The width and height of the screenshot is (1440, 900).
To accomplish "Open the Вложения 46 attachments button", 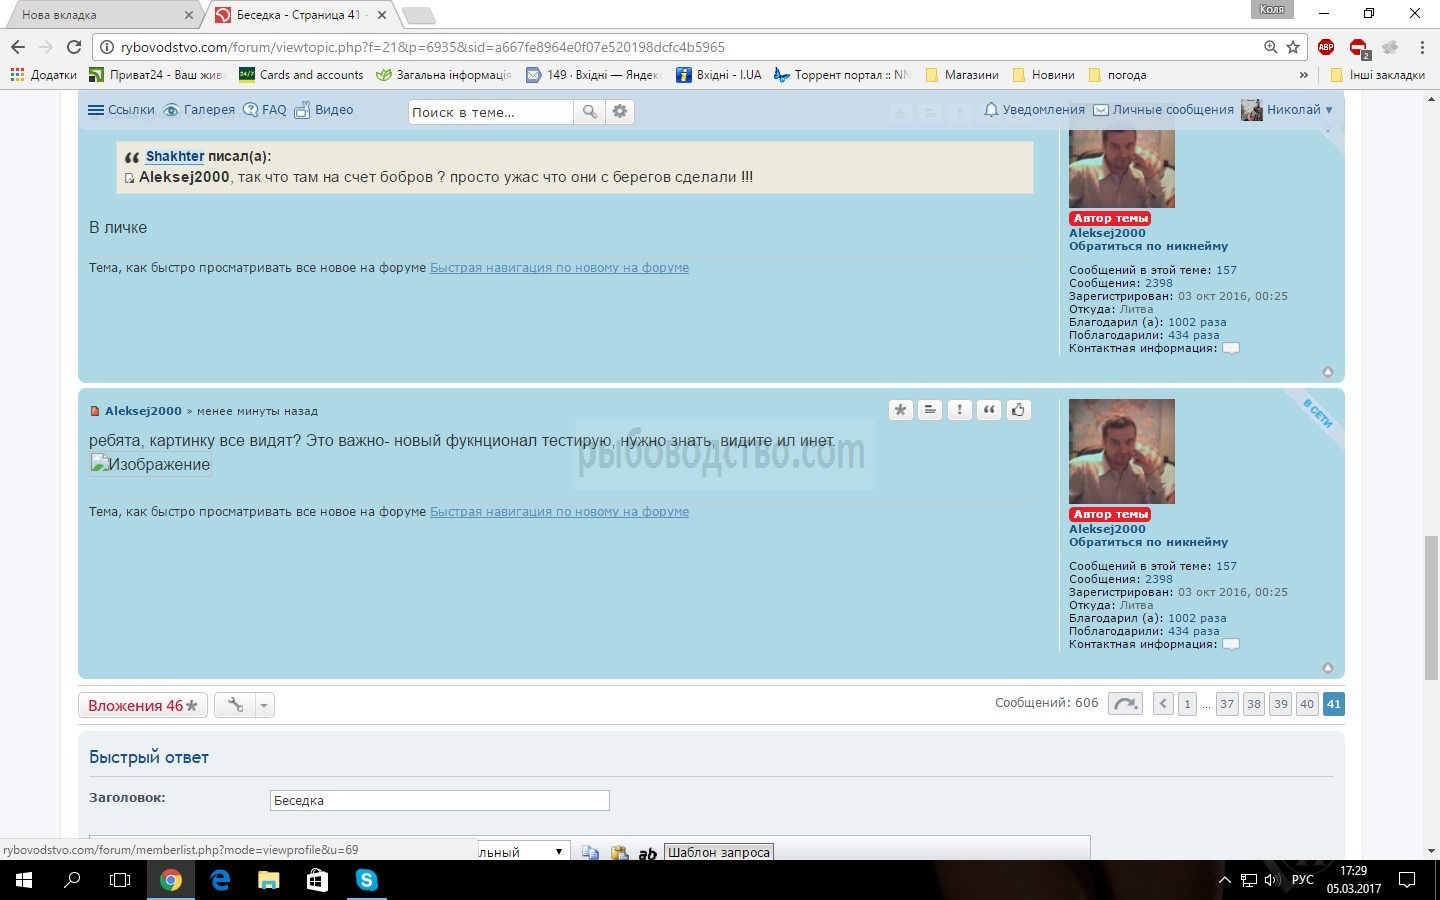I will click(142, 705).
